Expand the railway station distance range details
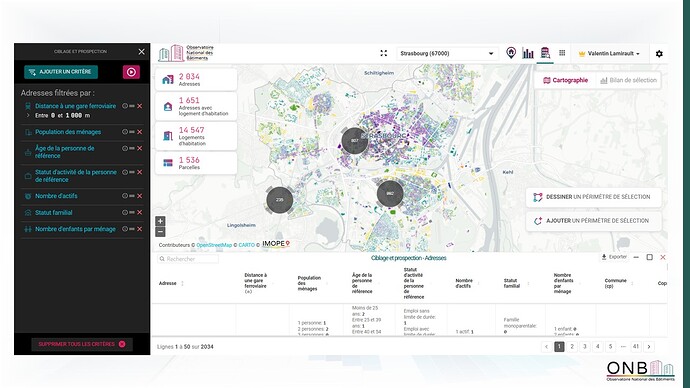 coord(28,115)
